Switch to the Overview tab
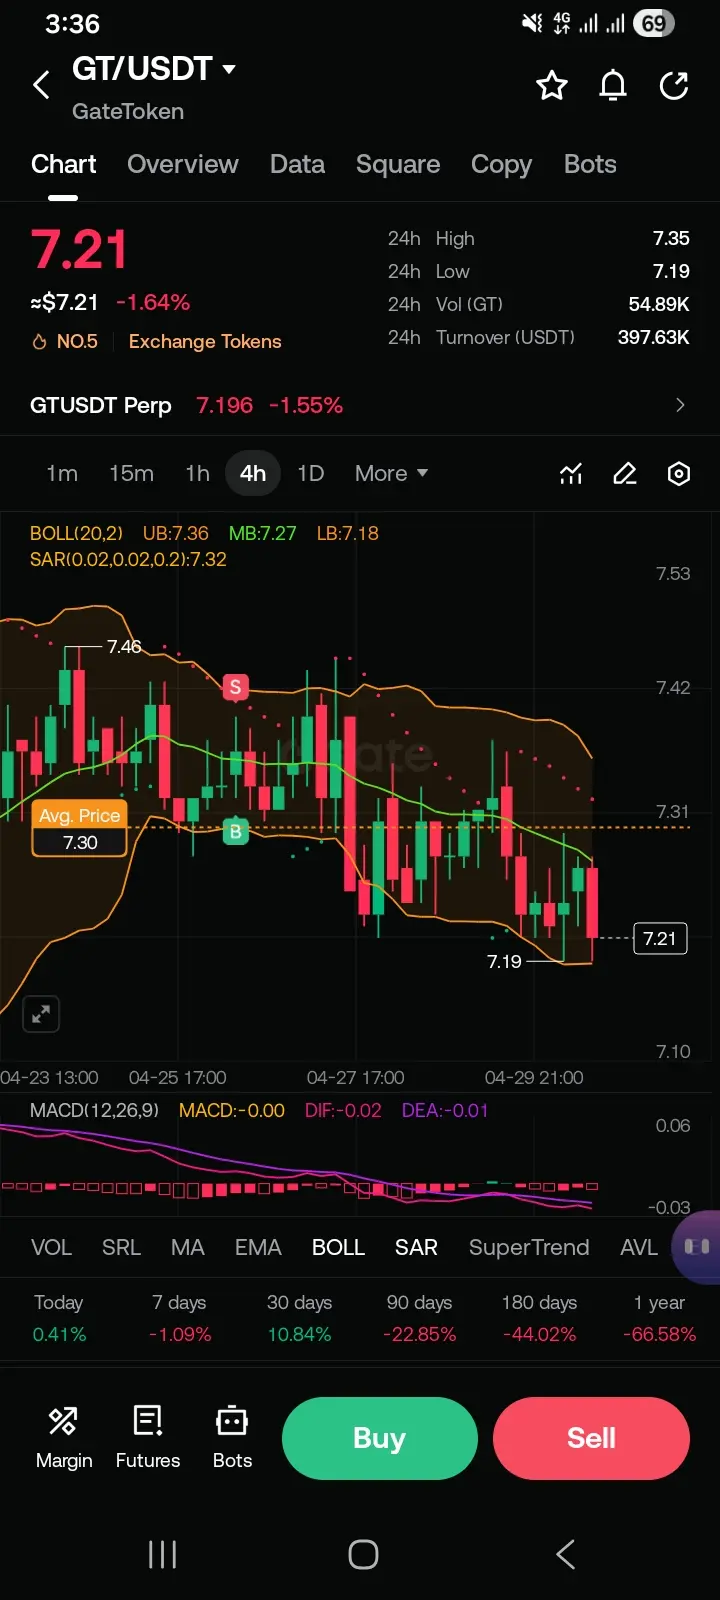The image size is (720, 1600). tap(183, 164)
